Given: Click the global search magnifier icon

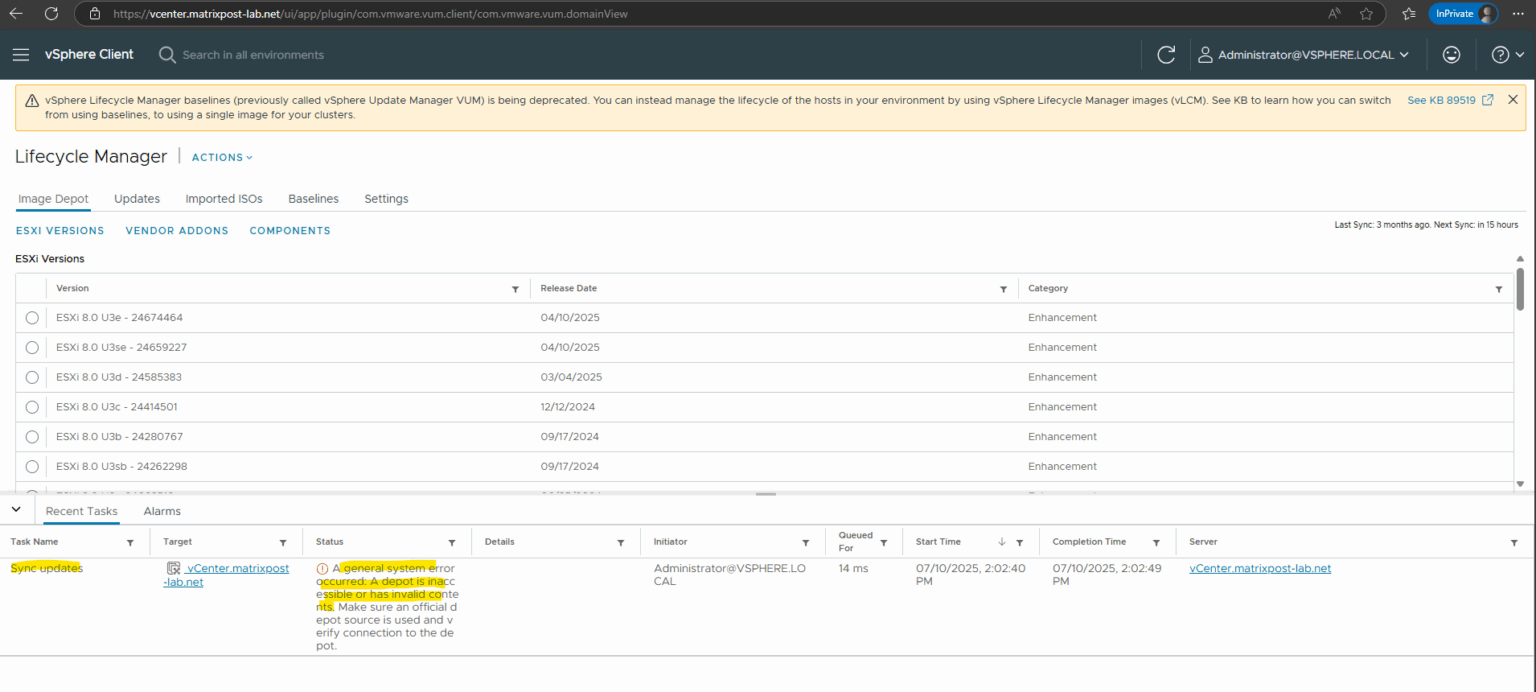Looking at the screenshot, I should click(x=167, y=54).
